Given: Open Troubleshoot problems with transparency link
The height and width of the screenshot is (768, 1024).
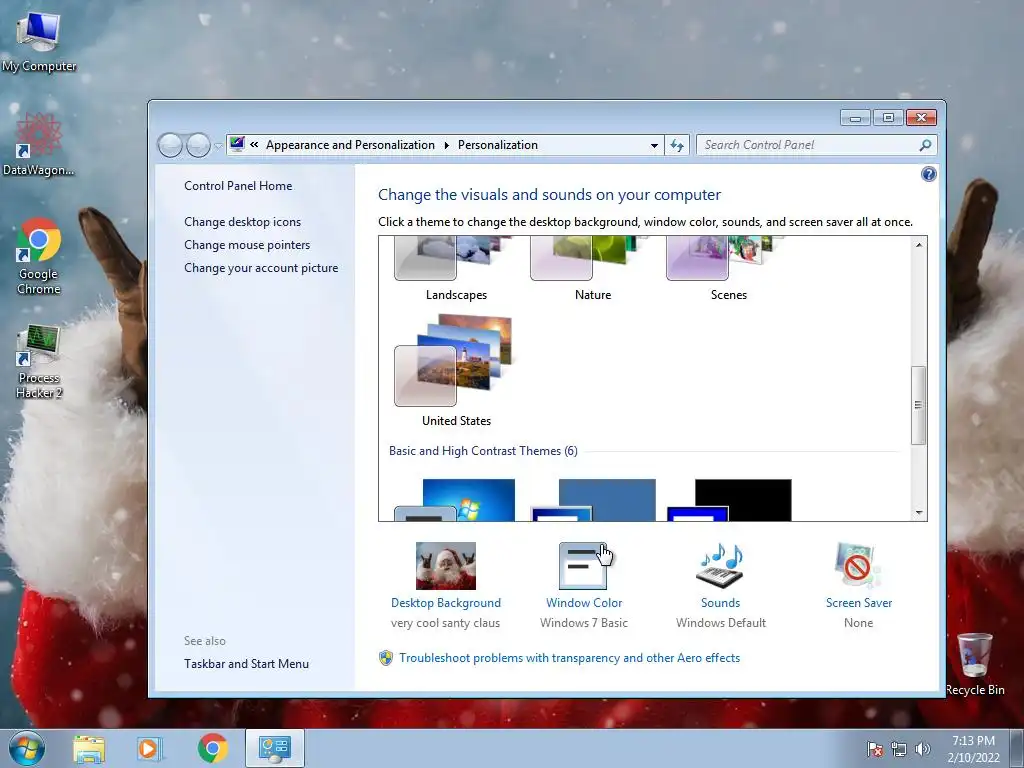Looking at the screenshot, I should click(569, 658).
